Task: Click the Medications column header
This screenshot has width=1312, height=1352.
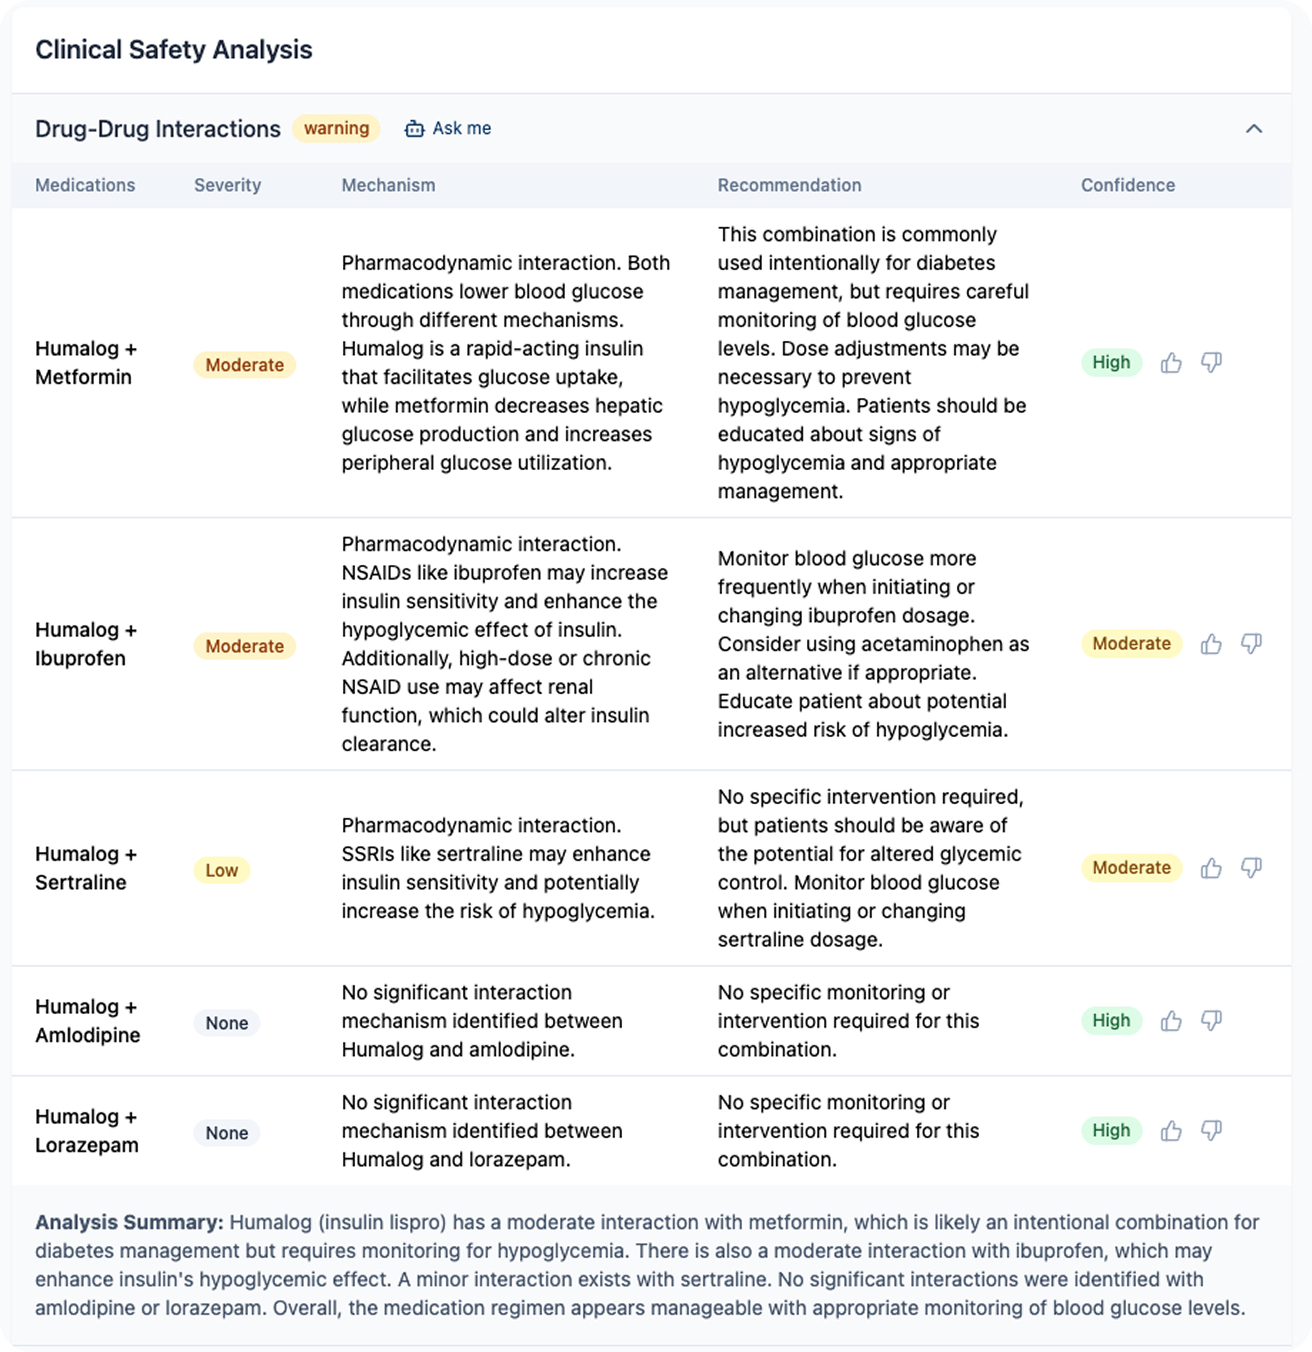Action: [x=86, y=185]
